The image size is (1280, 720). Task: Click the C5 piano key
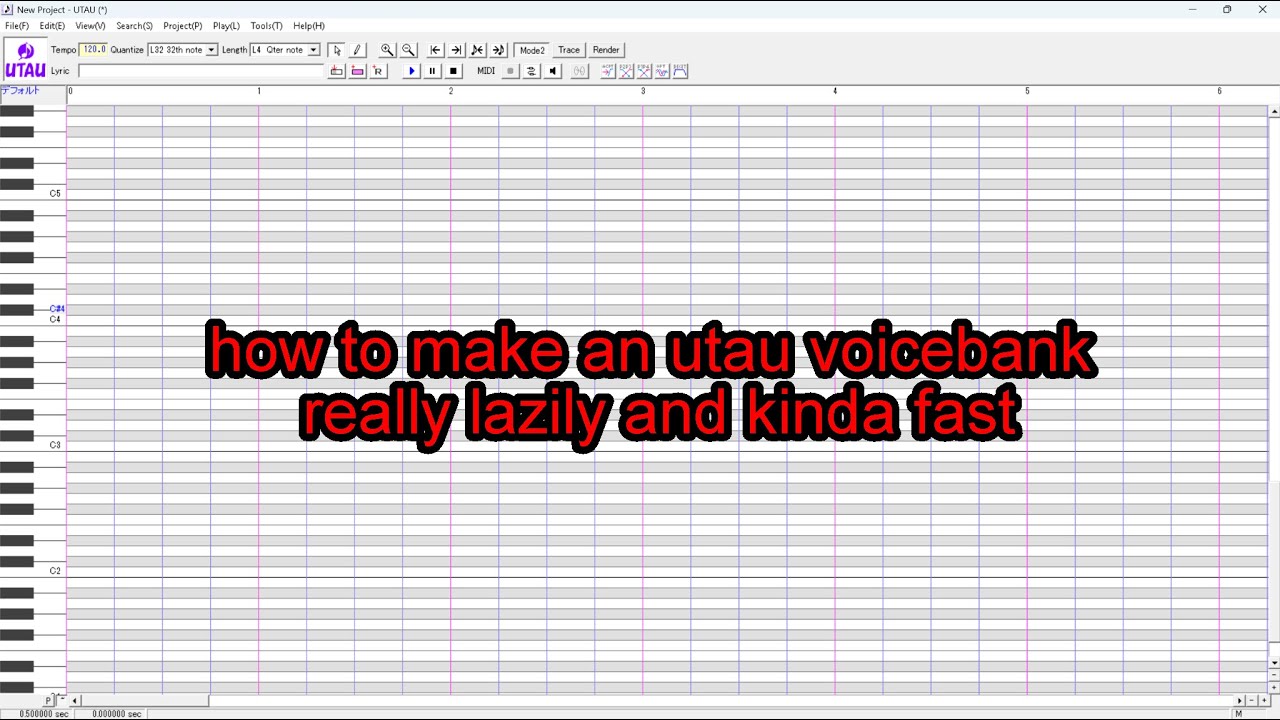coord(33,193)
